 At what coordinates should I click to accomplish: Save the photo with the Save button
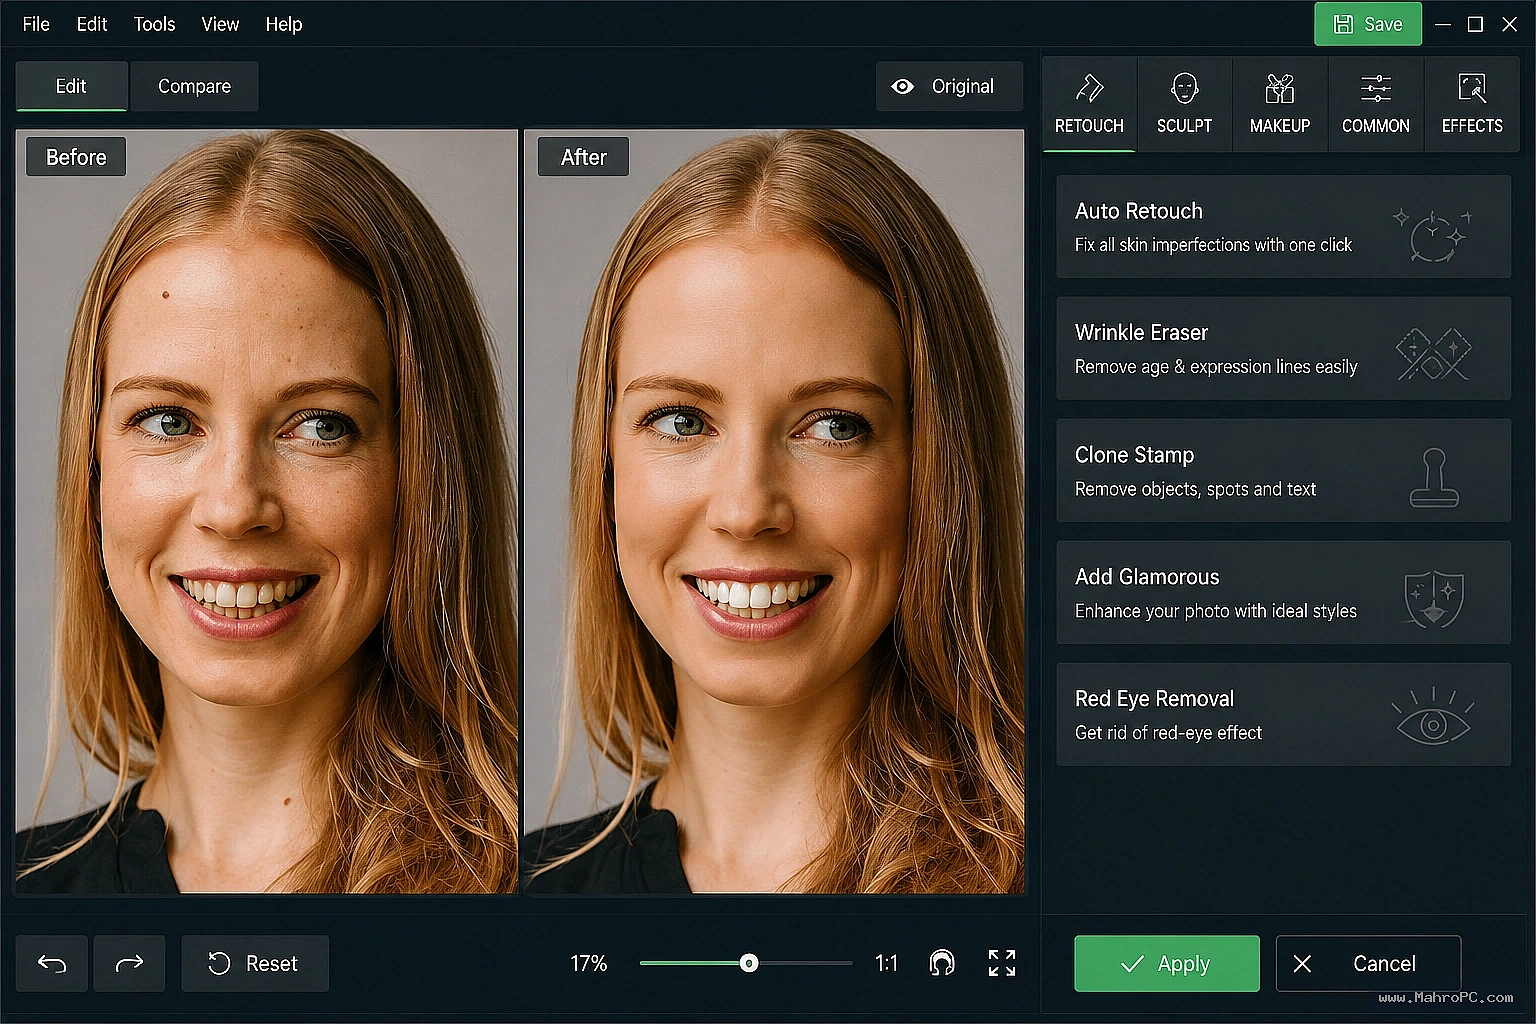pos(1368,24)
